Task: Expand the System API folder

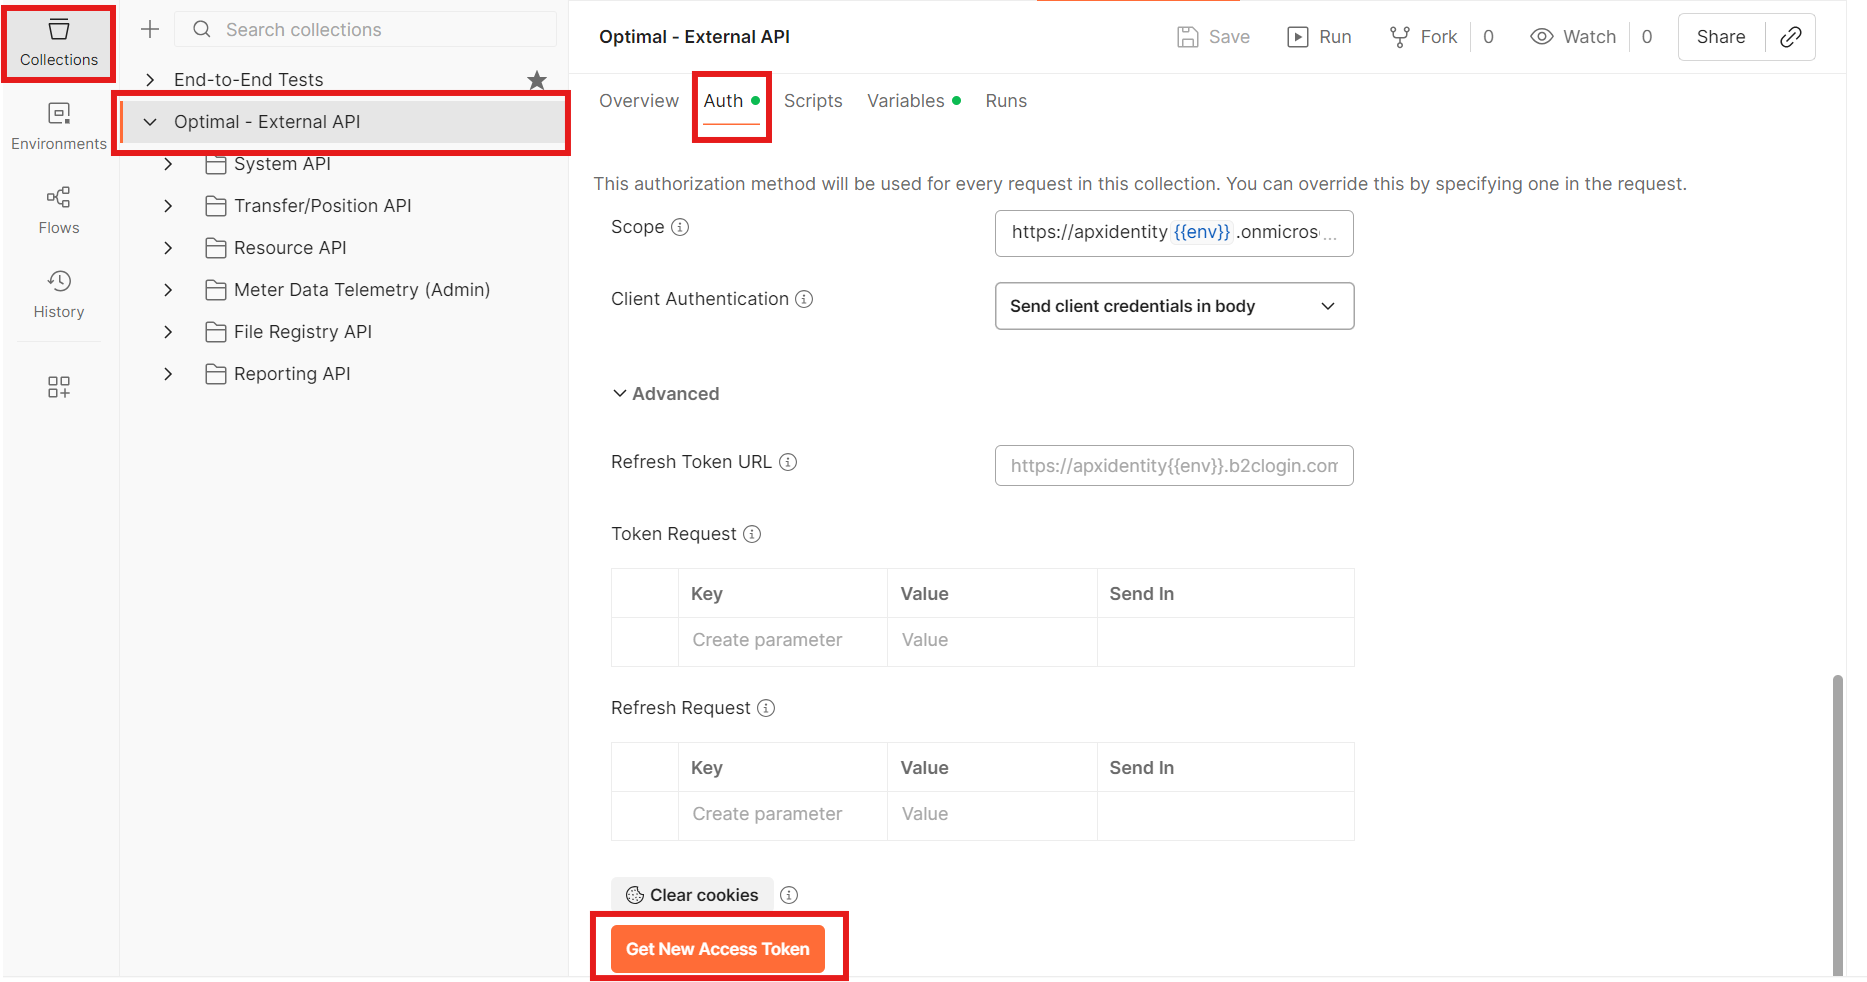Action: 168,164
